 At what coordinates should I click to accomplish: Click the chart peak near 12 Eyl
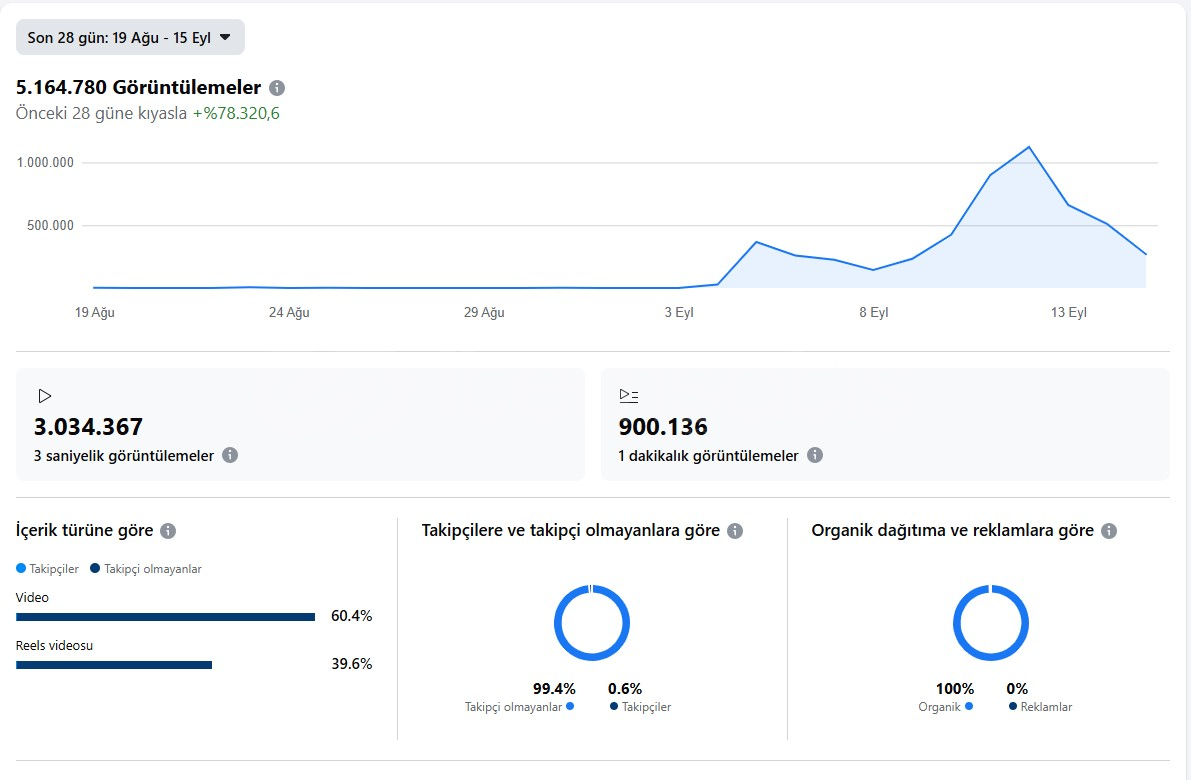pyautogui.click(x=1029, y=147)
